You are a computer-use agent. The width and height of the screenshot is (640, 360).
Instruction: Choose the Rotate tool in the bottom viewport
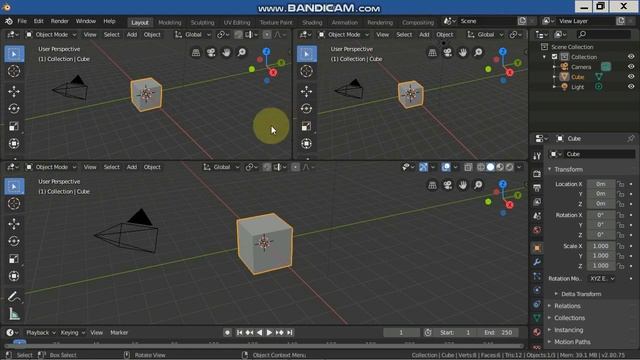tap(14, 241)
